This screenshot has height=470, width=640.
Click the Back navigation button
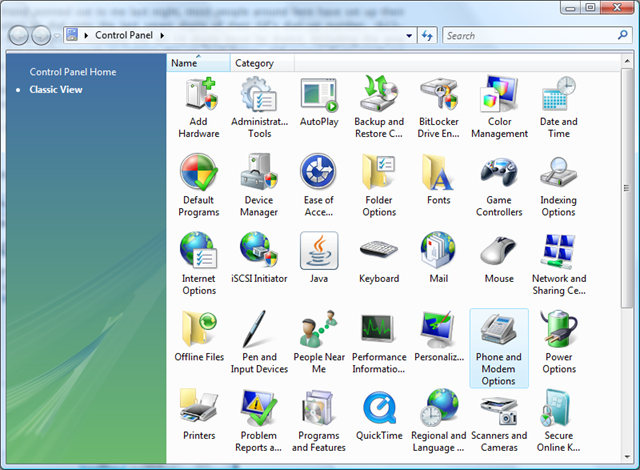coord(18,35)
